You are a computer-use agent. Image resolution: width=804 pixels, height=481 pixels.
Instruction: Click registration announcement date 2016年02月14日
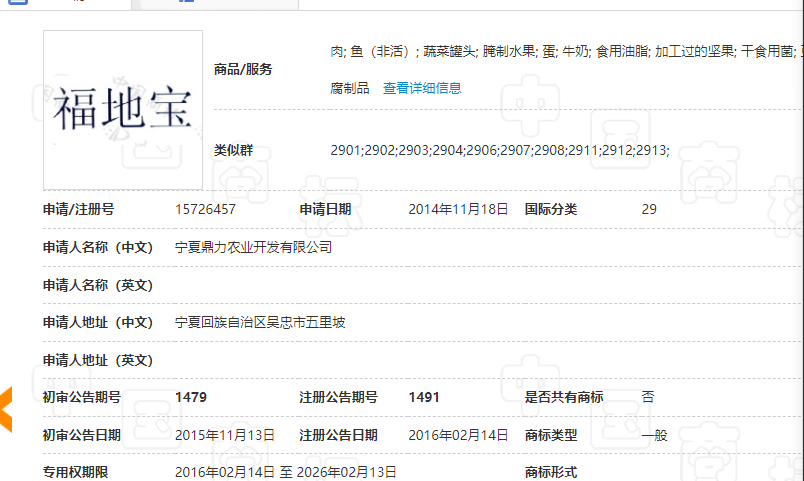pyautogui.click(x=458, y=435)
